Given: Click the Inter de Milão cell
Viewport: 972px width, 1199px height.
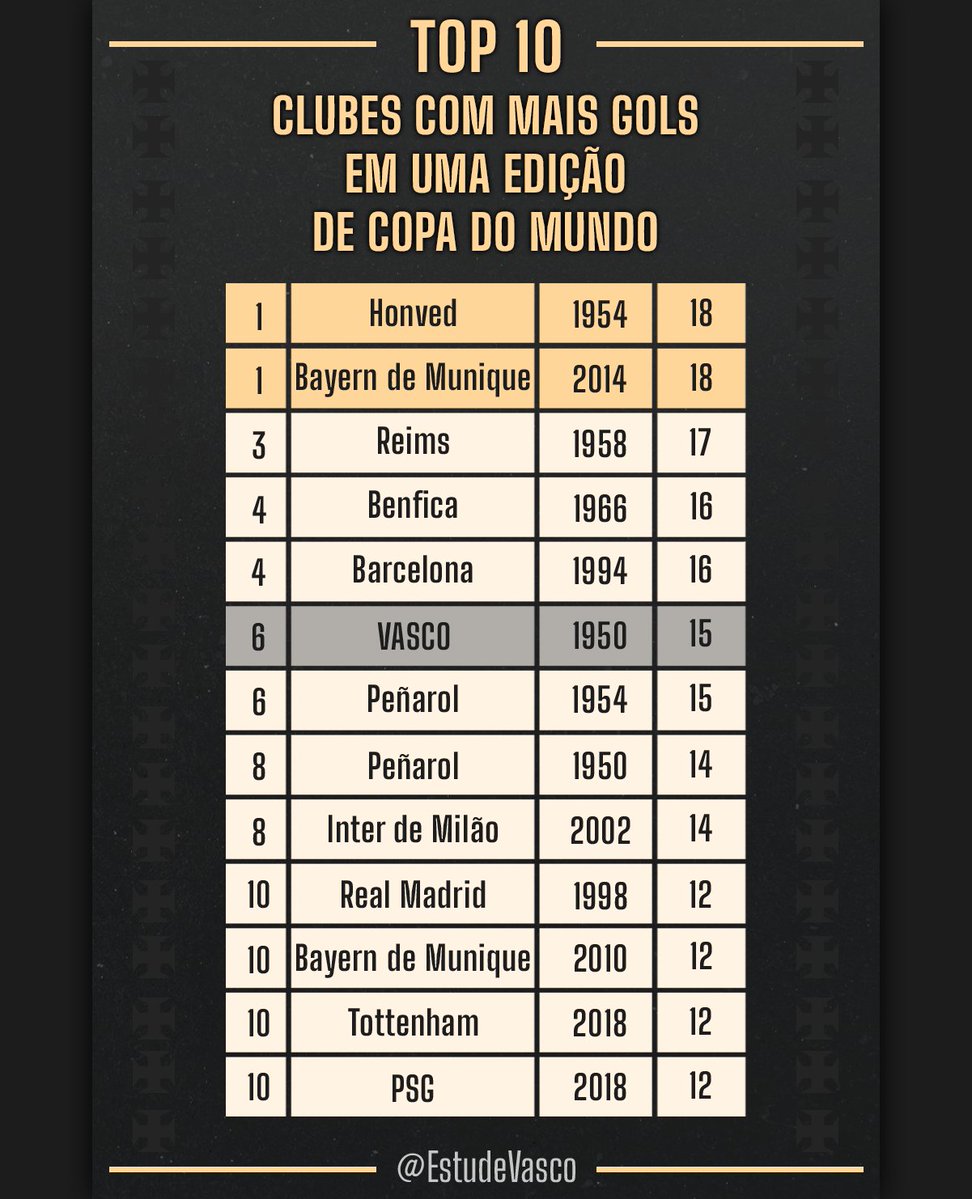Looking at the screenshot, I should (x=412, y=829).
